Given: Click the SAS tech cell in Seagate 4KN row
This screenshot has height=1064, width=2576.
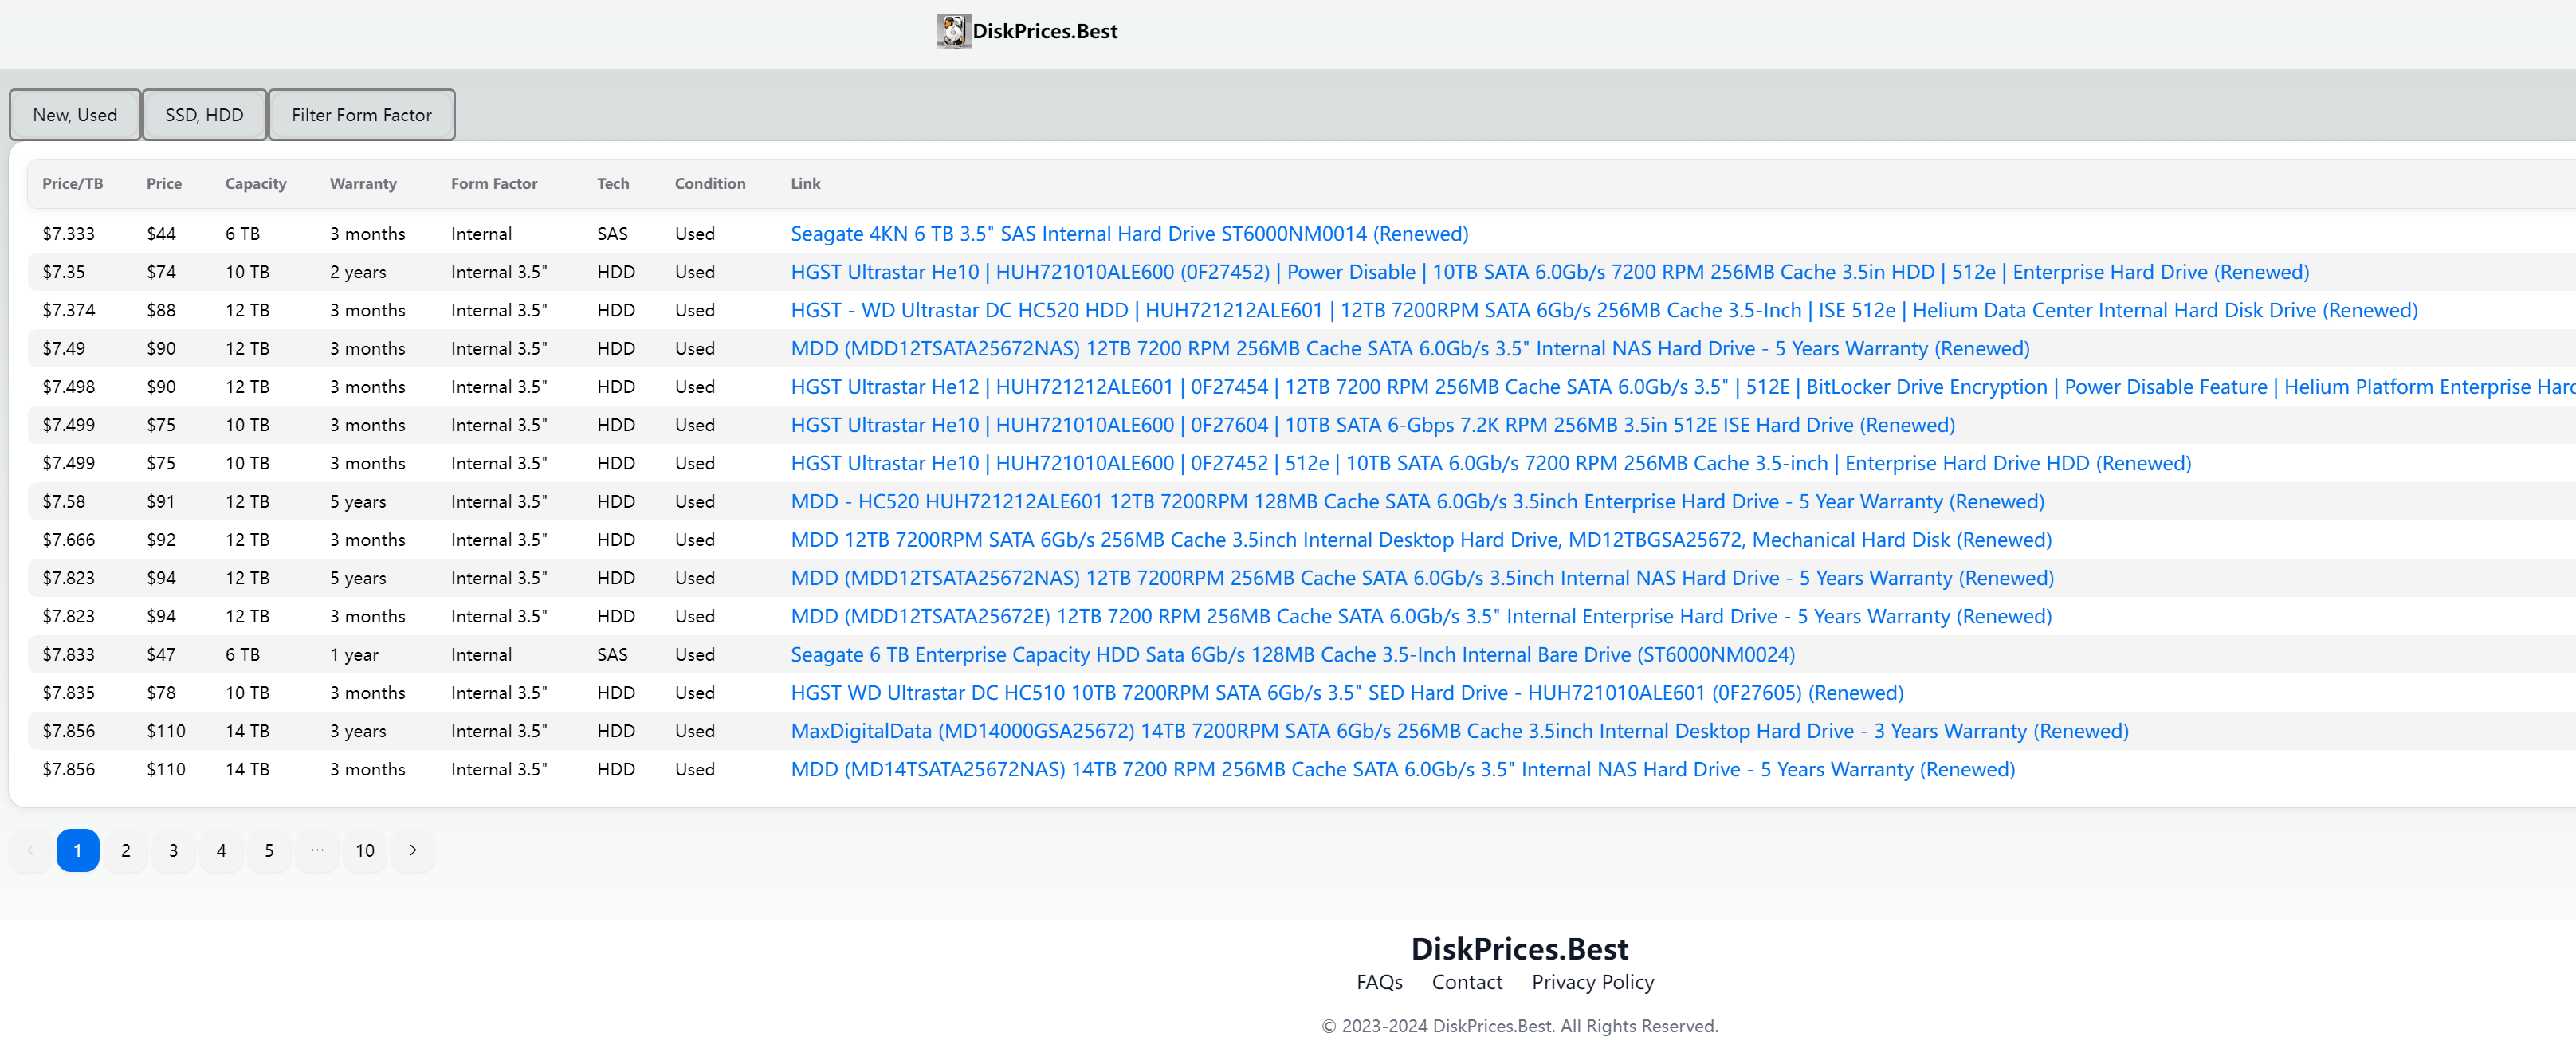Looking at the screenshot, I should click(x=612, y=234).
